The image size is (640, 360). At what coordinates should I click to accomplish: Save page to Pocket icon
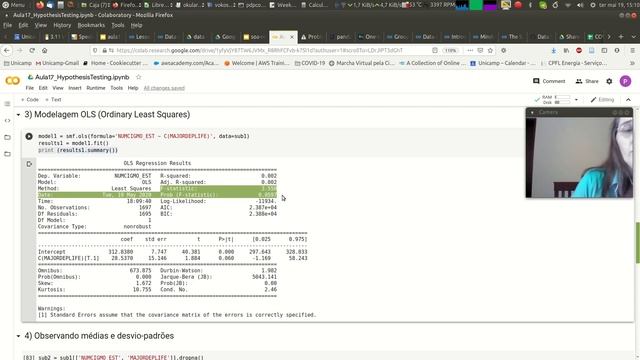point(480,50)
